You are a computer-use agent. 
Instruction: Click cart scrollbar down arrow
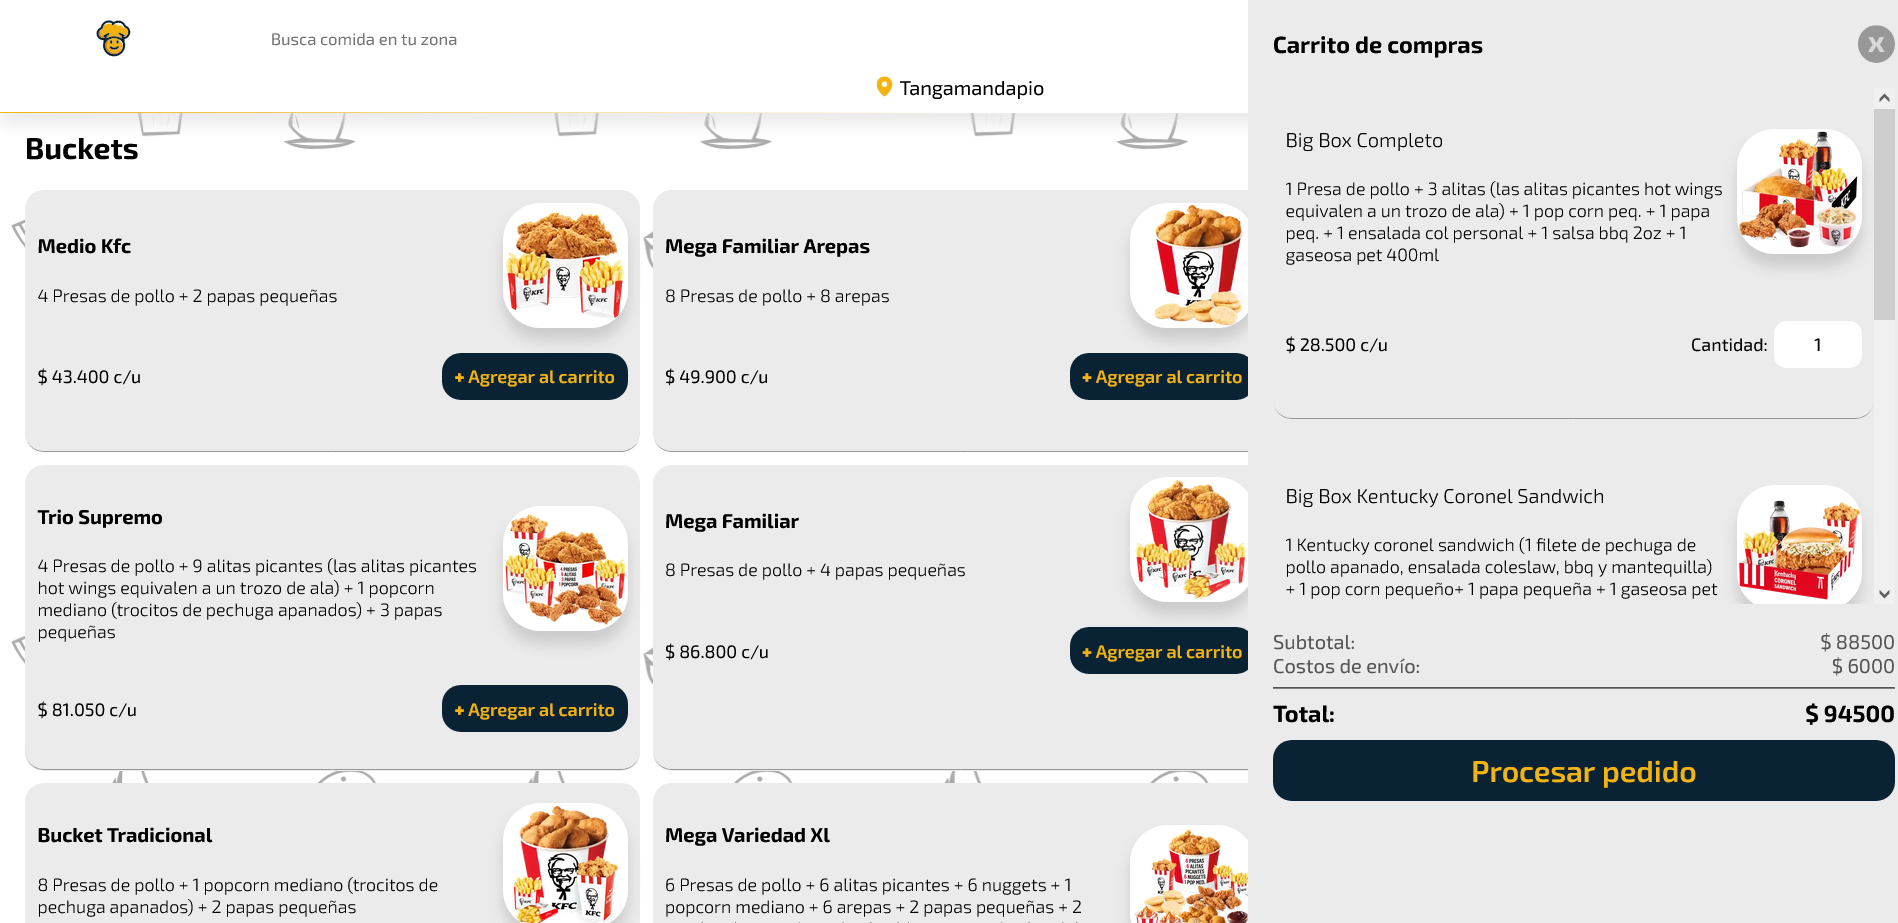pos(1884,594)
